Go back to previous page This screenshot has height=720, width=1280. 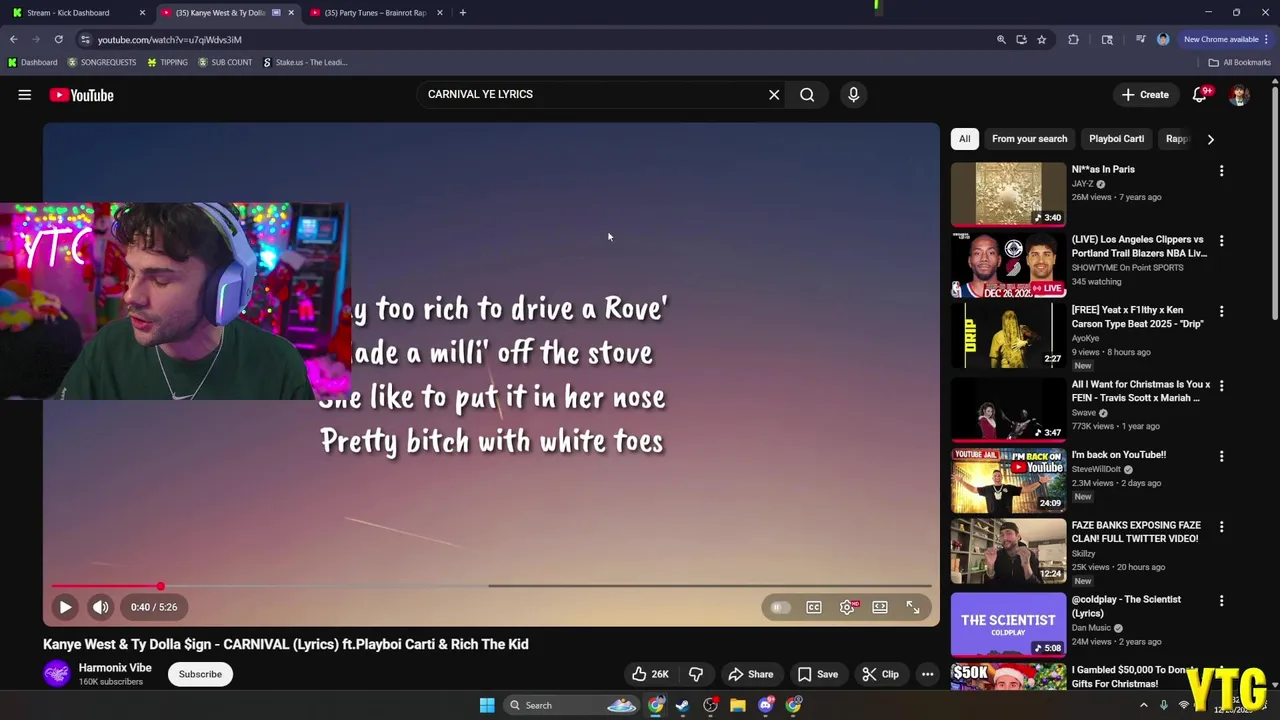pos(14,39)
